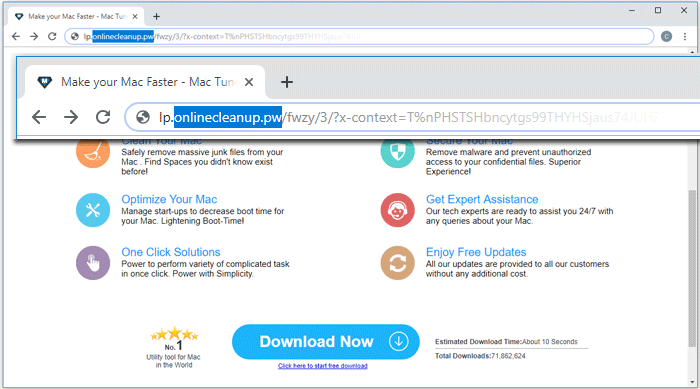Open a new tab with the small plus button

click(156, 17)
